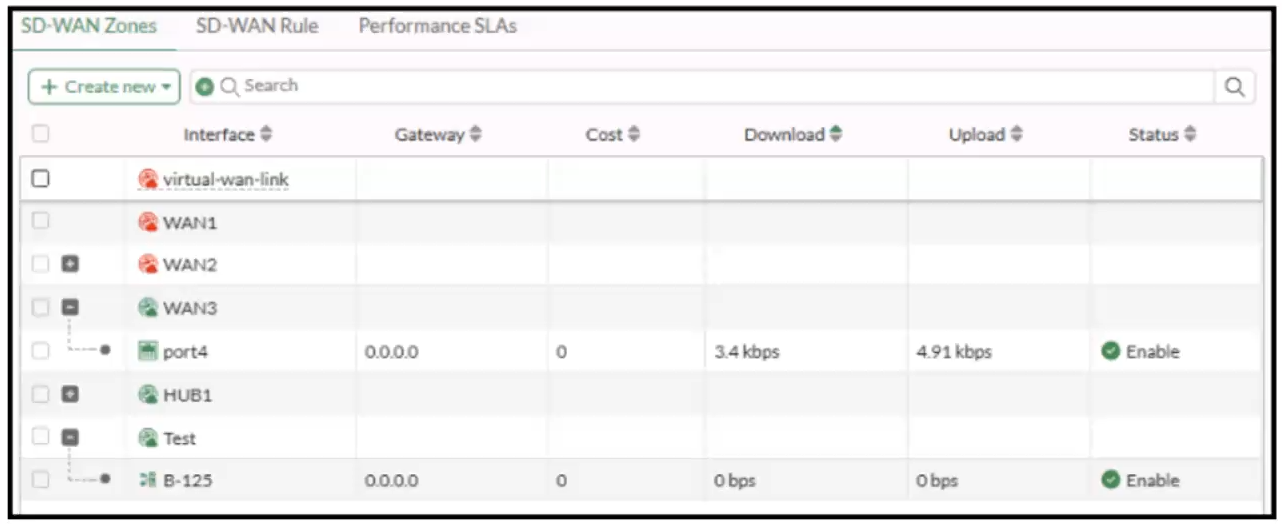The height and width of the screenshot is (524, 1282).
Task: Click the WAN2 zone icon
Action: click(148, 265)
